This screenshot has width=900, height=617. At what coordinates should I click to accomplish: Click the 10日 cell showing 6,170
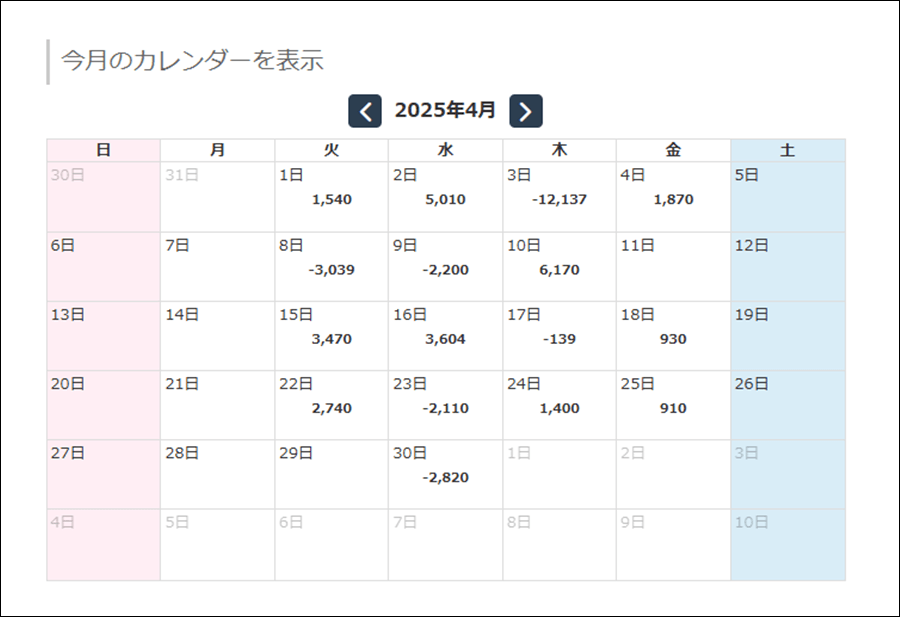(559, 267)
